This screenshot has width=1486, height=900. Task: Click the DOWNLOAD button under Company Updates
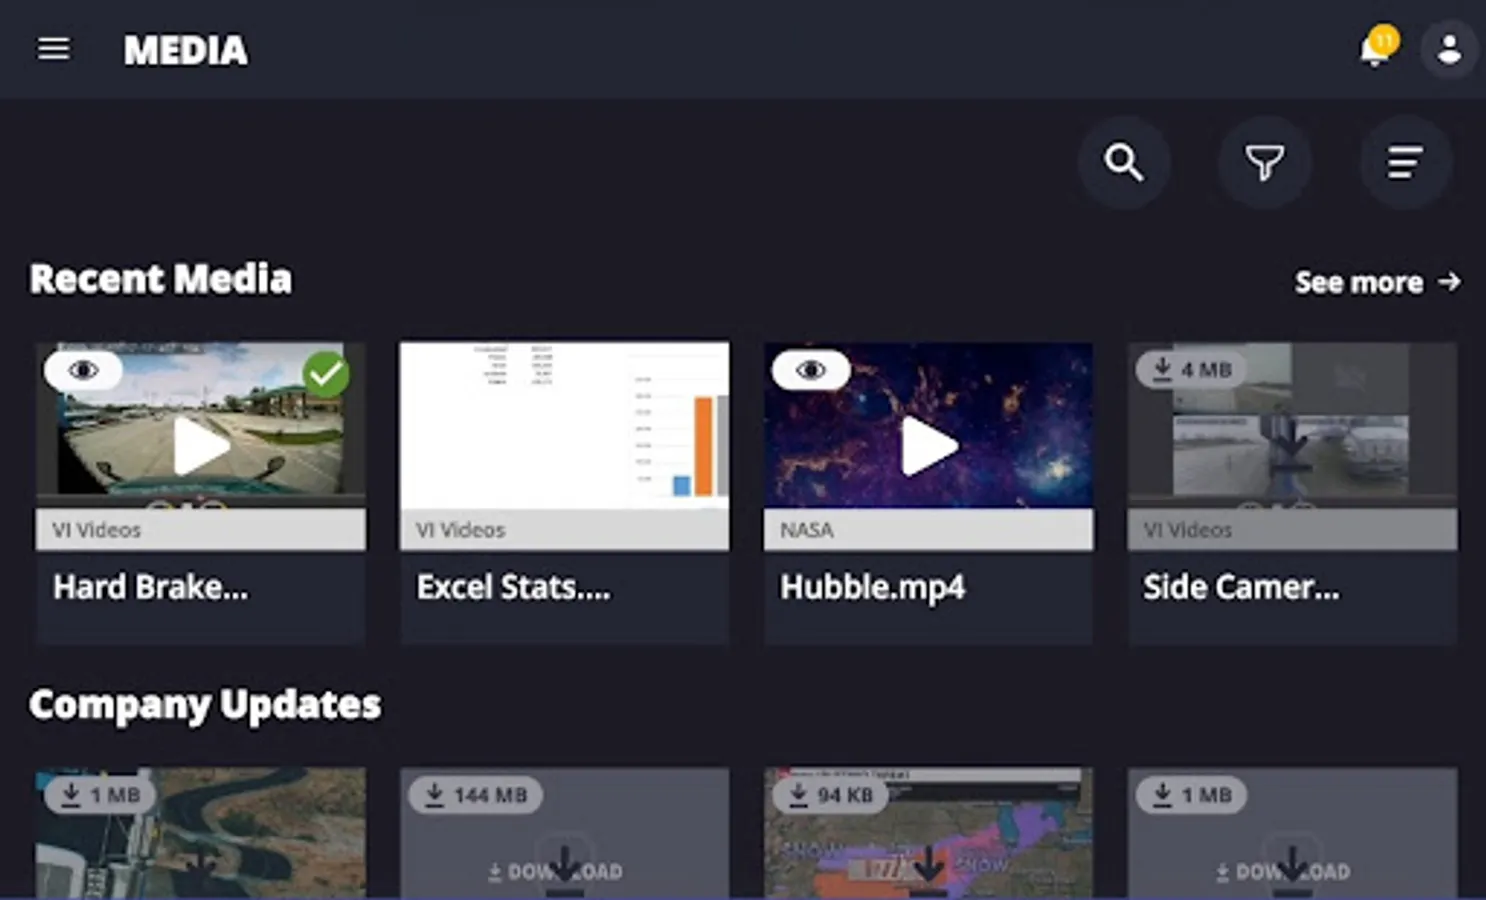pyautogui.click(x=564, y=869)
